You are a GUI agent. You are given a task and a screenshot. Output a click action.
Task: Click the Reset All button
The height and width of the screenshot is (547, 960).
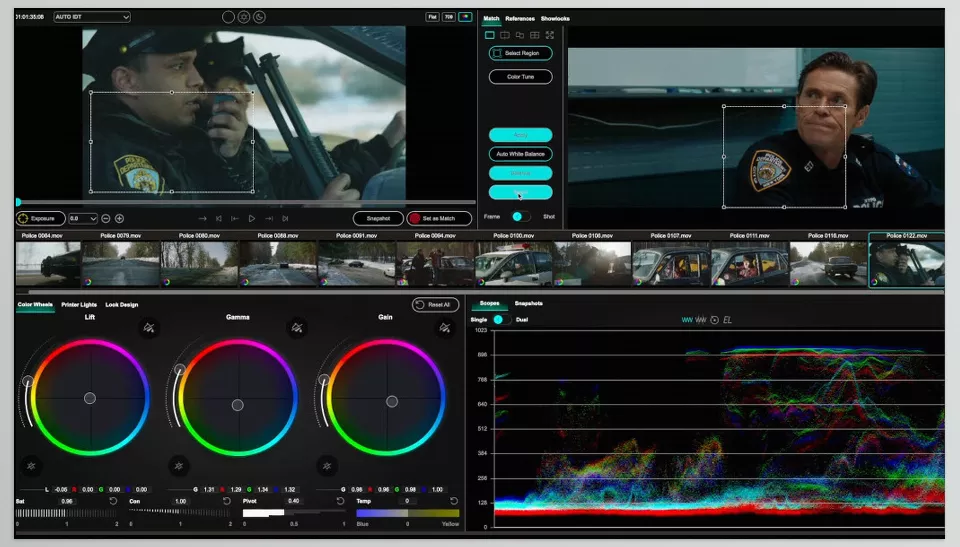point(435,304)
